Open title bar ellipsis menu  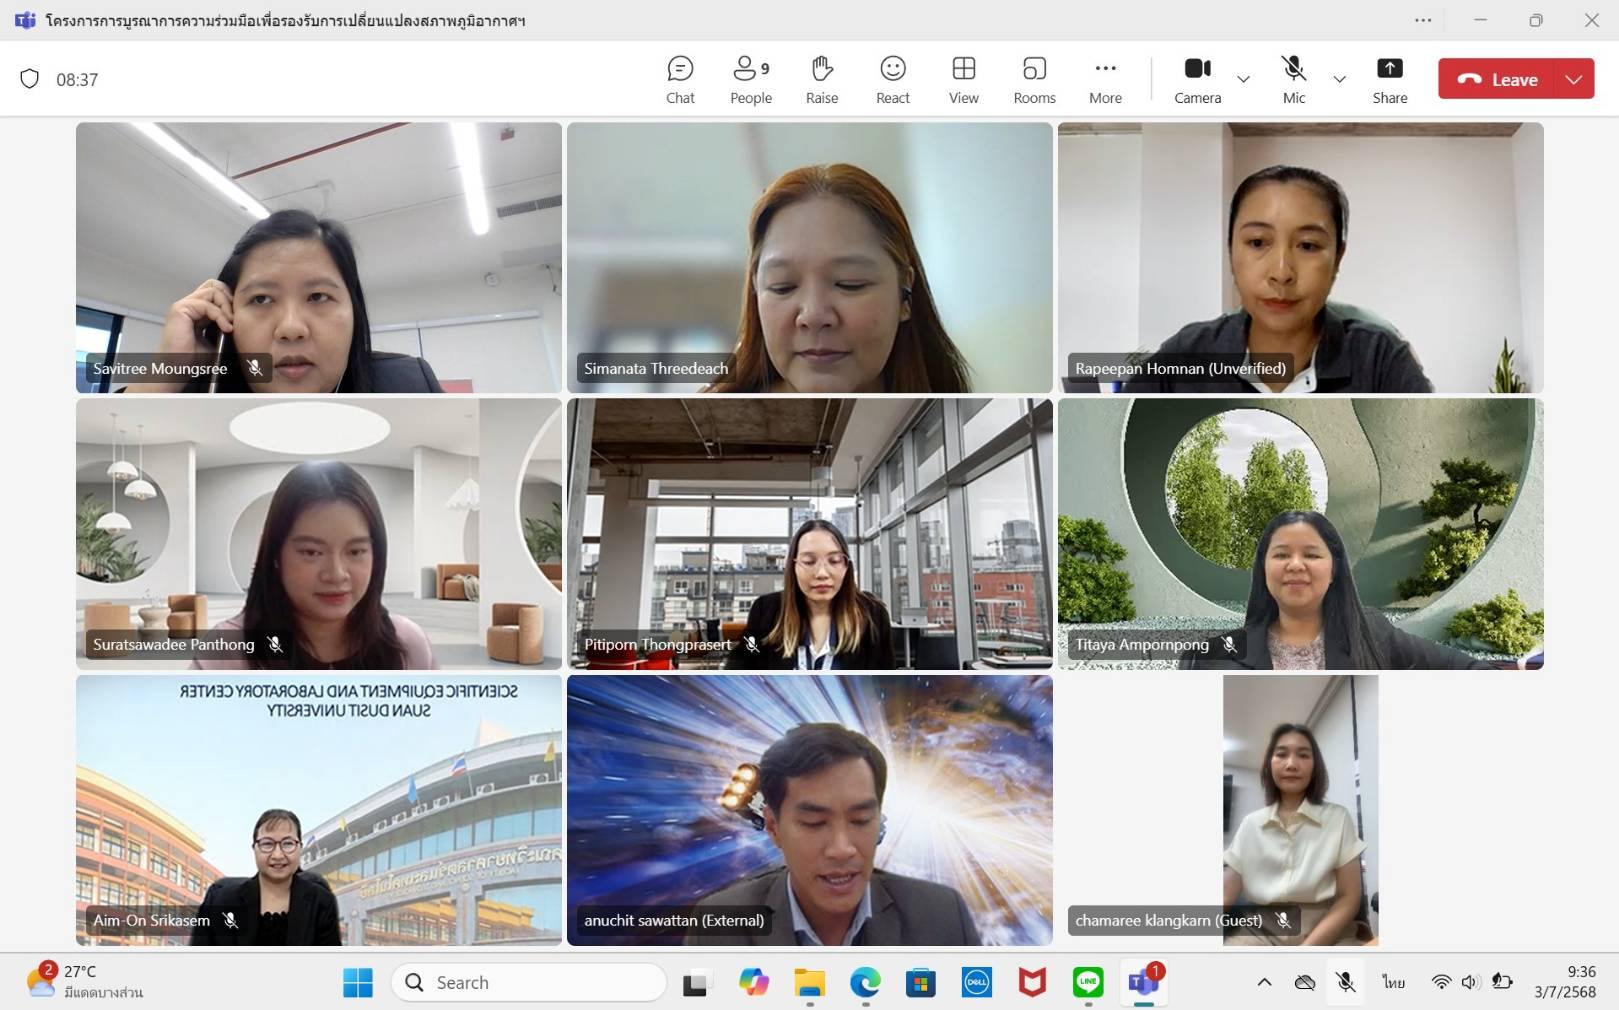coord(1423,20)
